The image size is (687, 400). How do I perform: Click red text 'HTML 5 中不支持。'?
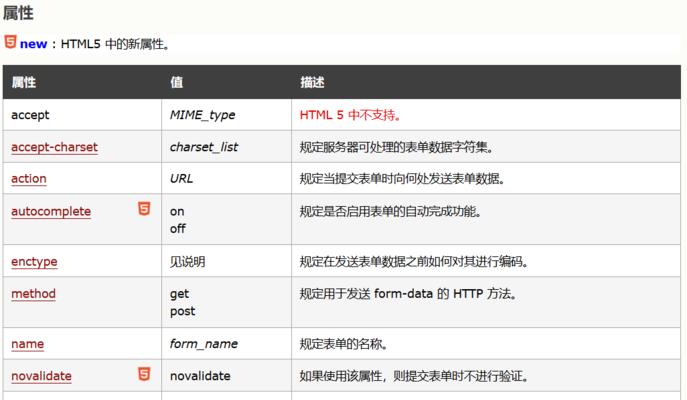tap(350, 115)
